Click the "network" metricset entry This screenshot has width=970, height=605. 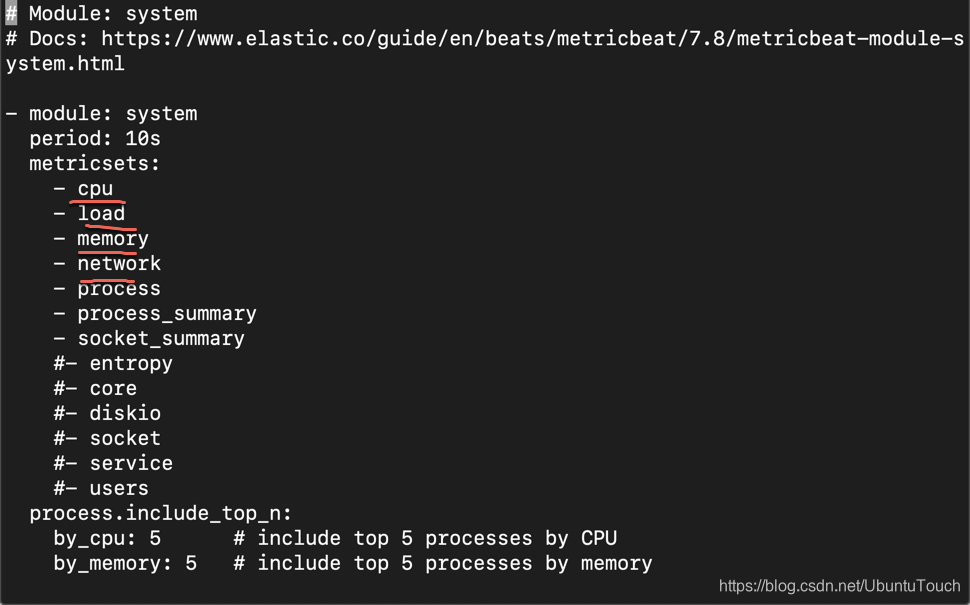pyautogui.click(x=119, y=264)
